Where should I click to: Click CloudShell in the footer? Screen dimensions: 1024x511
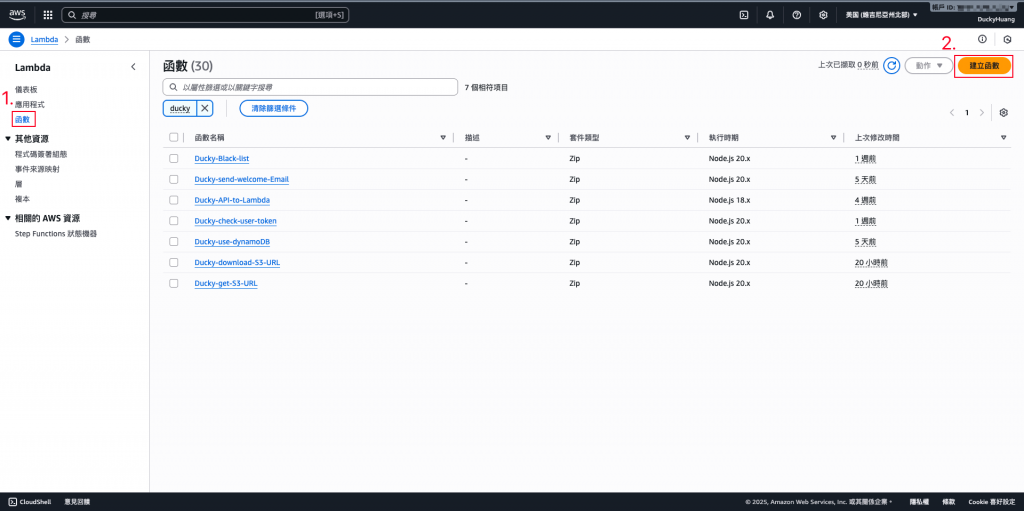pyautogui.click(x=30, y=502)
